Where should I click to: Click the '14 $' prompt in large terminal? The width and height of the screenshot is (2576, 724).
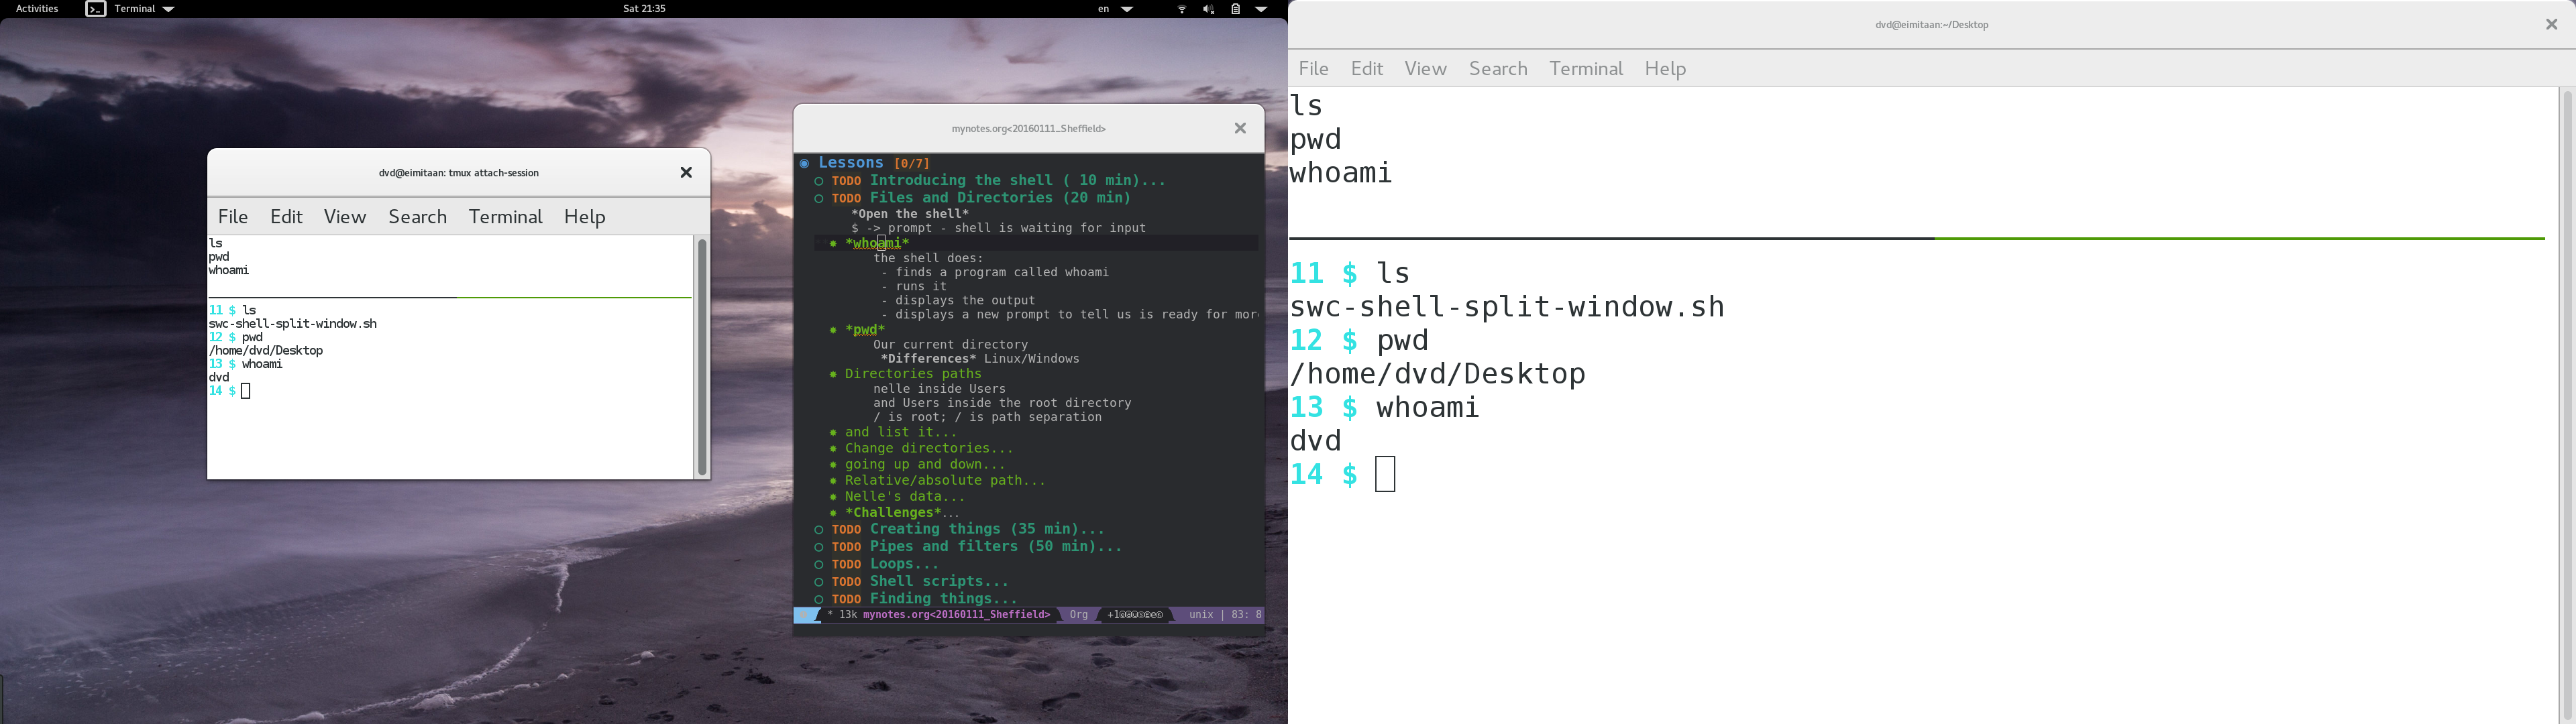click(x=1324, y=474)
